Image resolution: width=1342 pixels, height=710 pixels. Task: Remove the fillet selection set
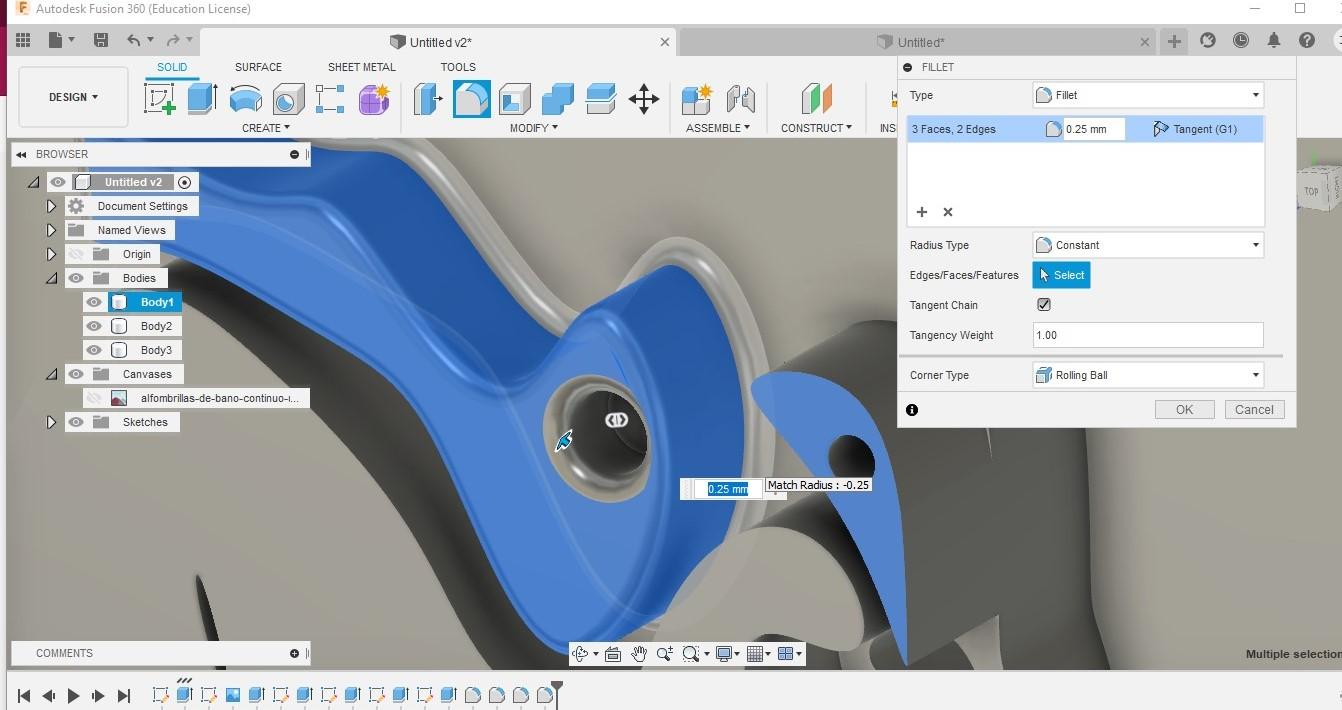pyautogui.click(x=948, y=212)
